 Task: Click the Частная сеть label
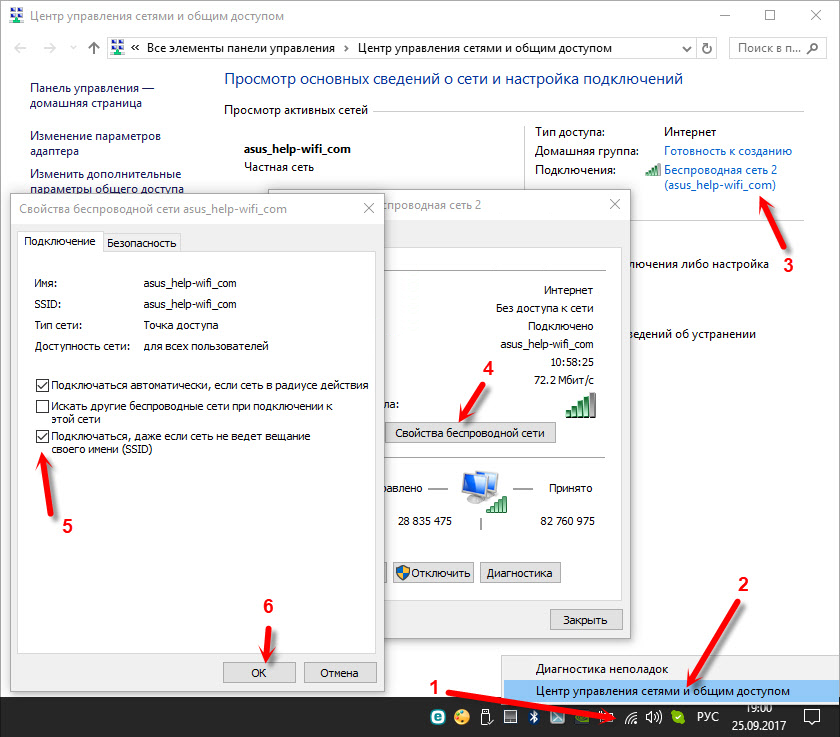(x=279, y=167)
